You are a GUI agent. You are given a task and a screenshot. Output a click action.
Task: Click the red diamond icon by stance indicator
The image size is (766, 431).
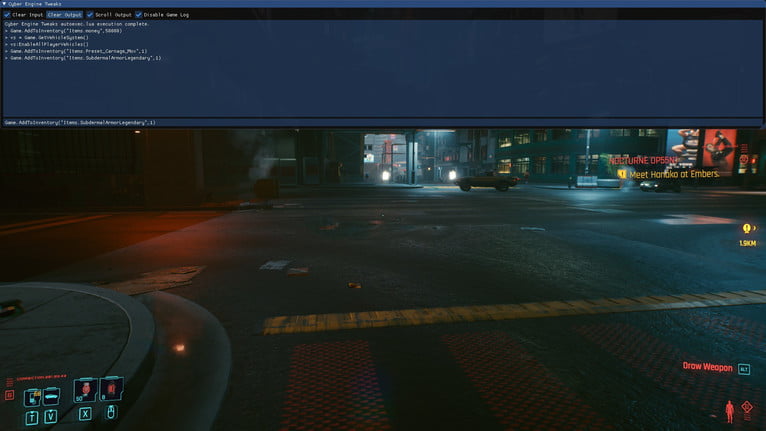pos(746,407)
